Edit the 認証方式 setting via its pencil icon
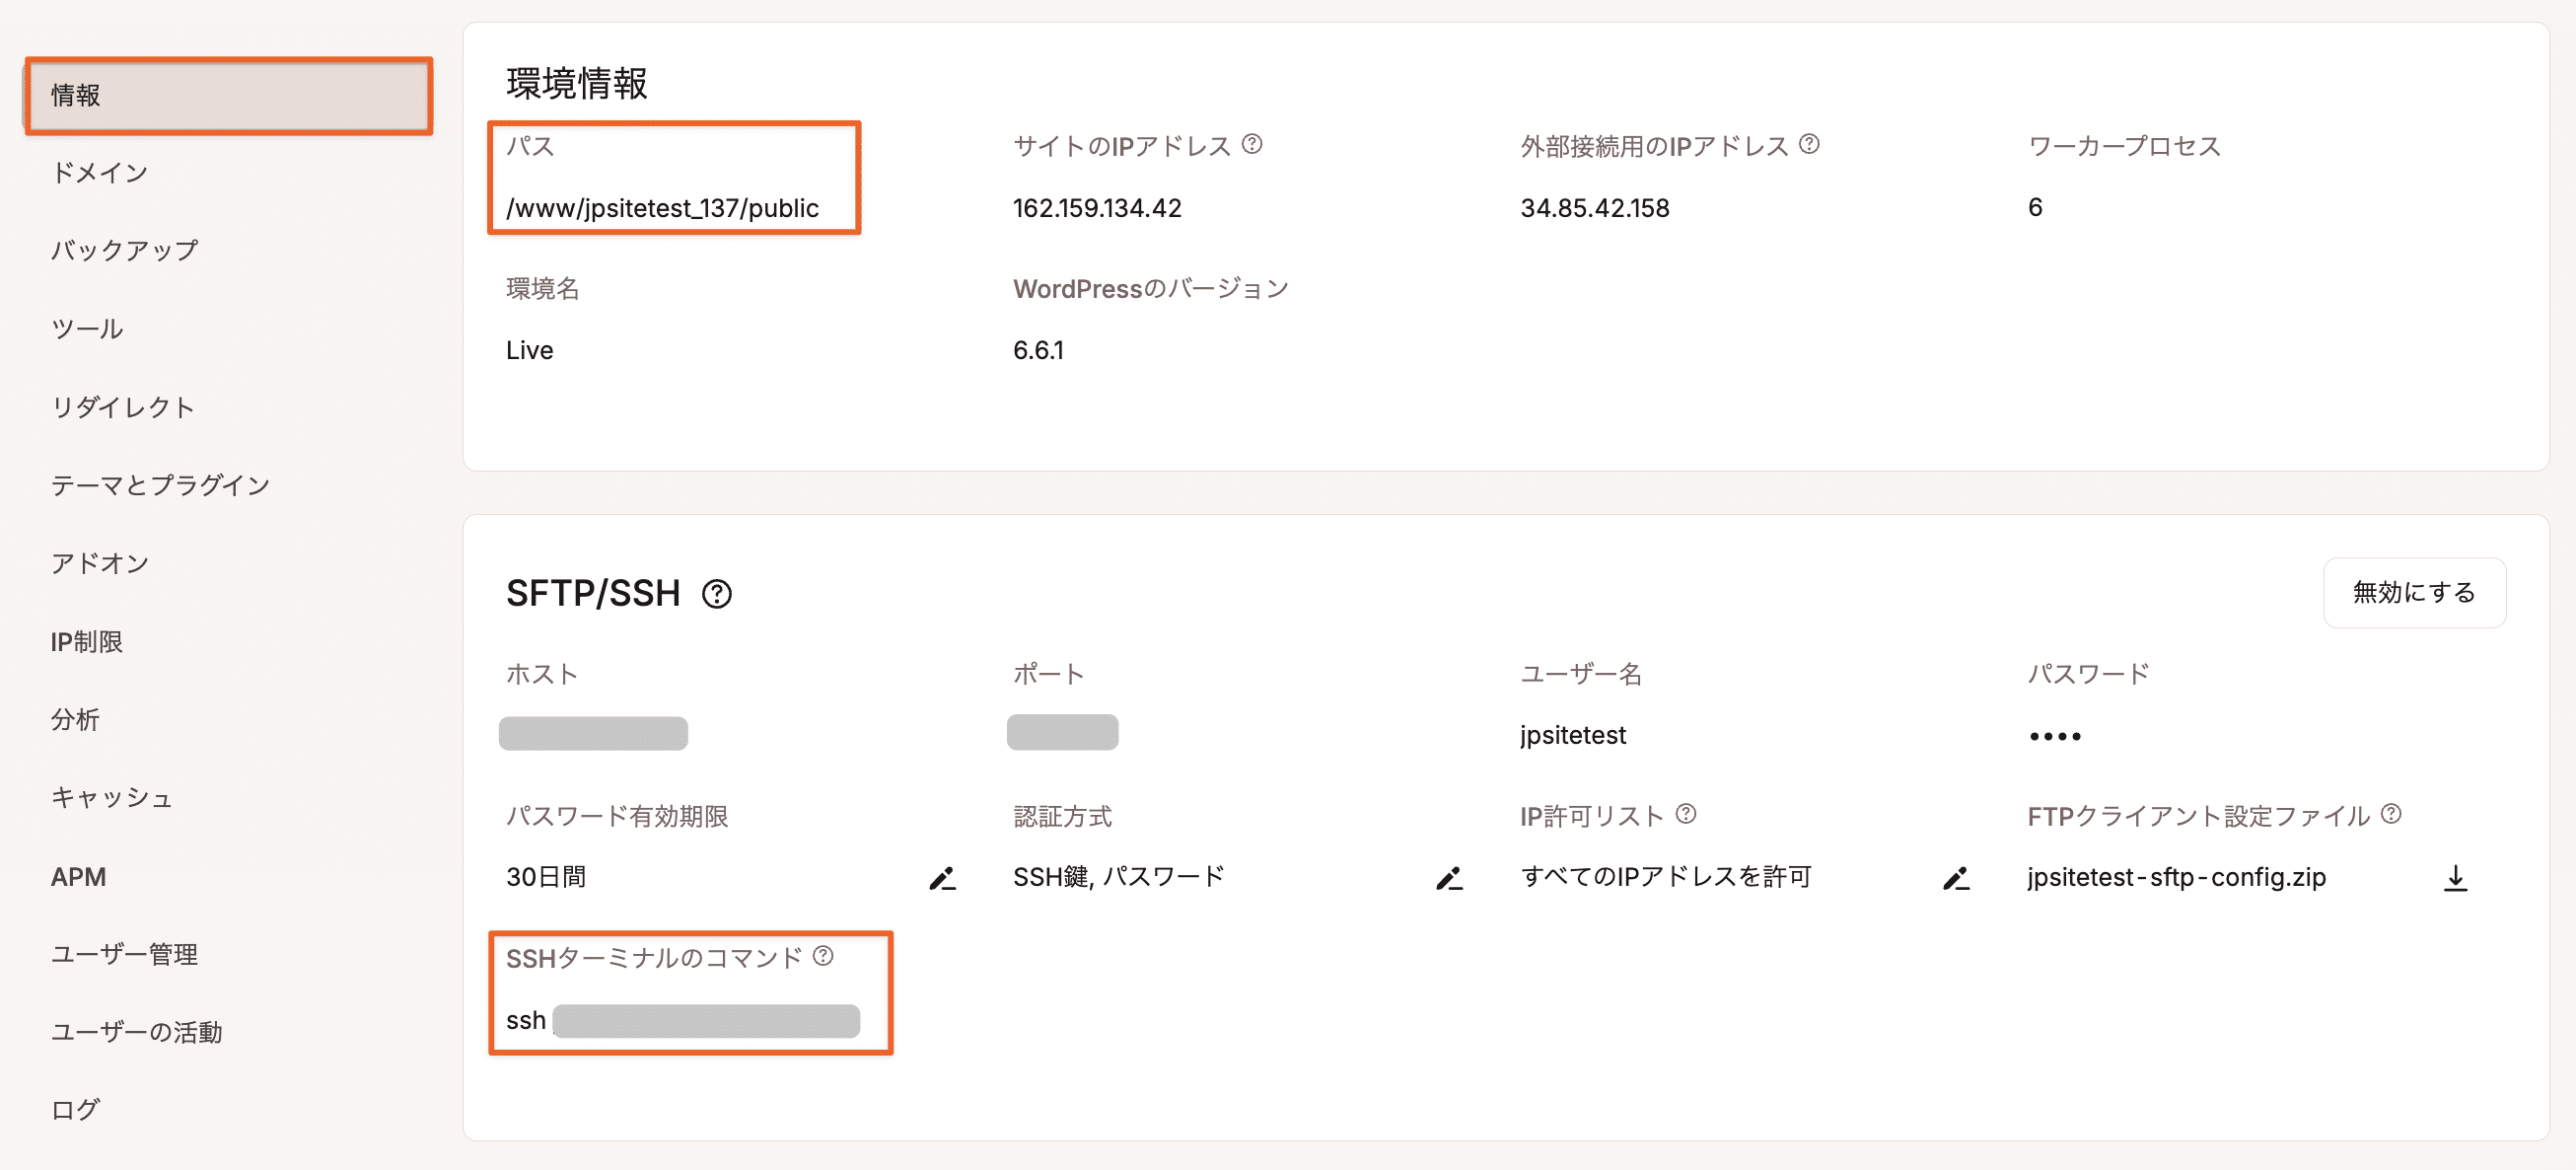 point(1451,879)
